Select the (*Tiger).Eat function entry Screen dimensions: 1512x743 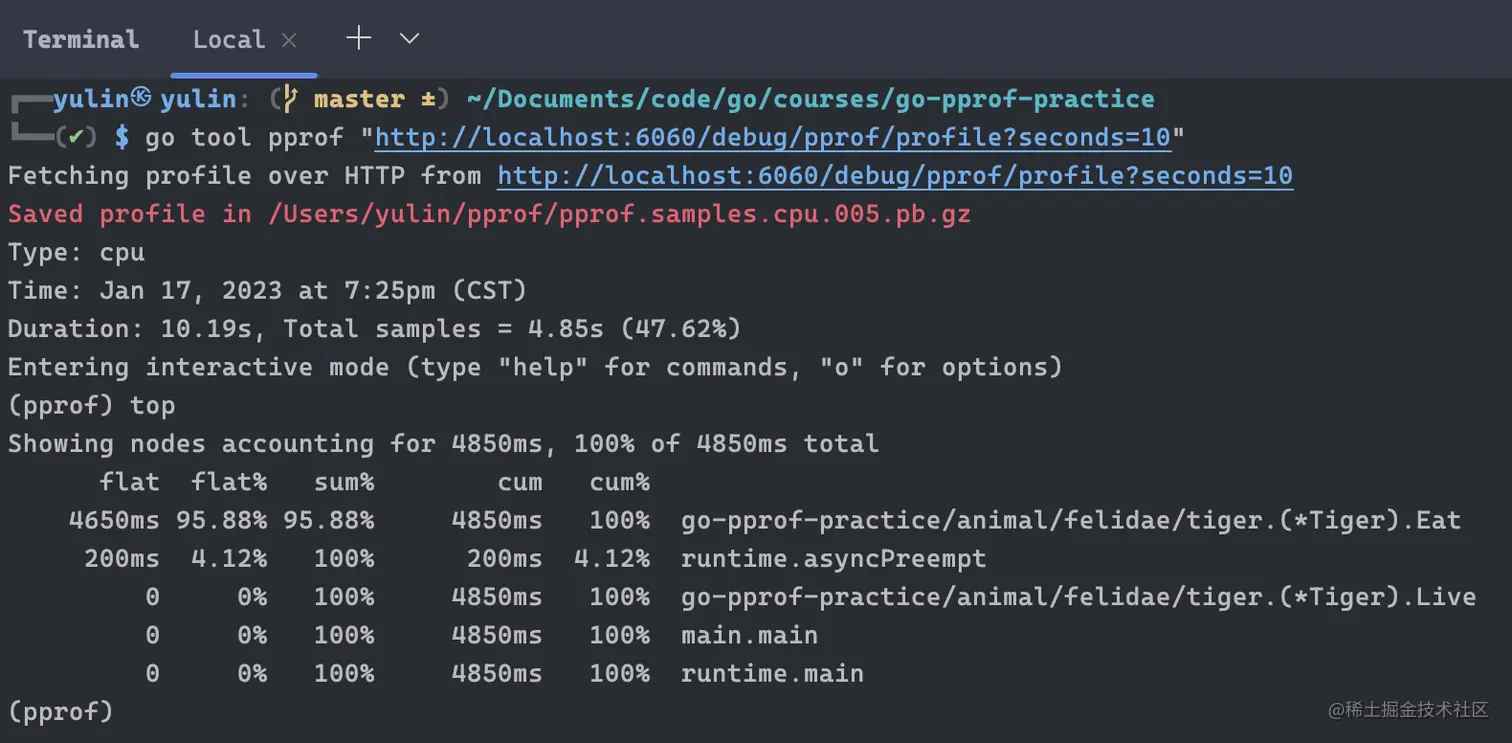1070,520
